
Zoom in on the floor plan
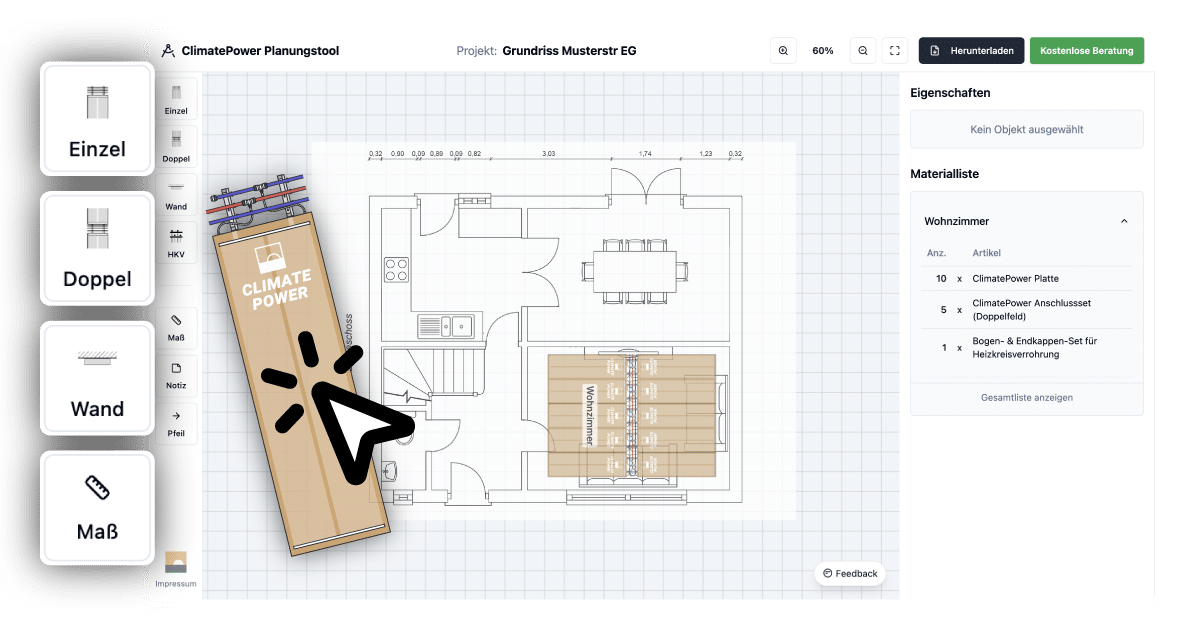pyautogui.click(x=783, y=51)
